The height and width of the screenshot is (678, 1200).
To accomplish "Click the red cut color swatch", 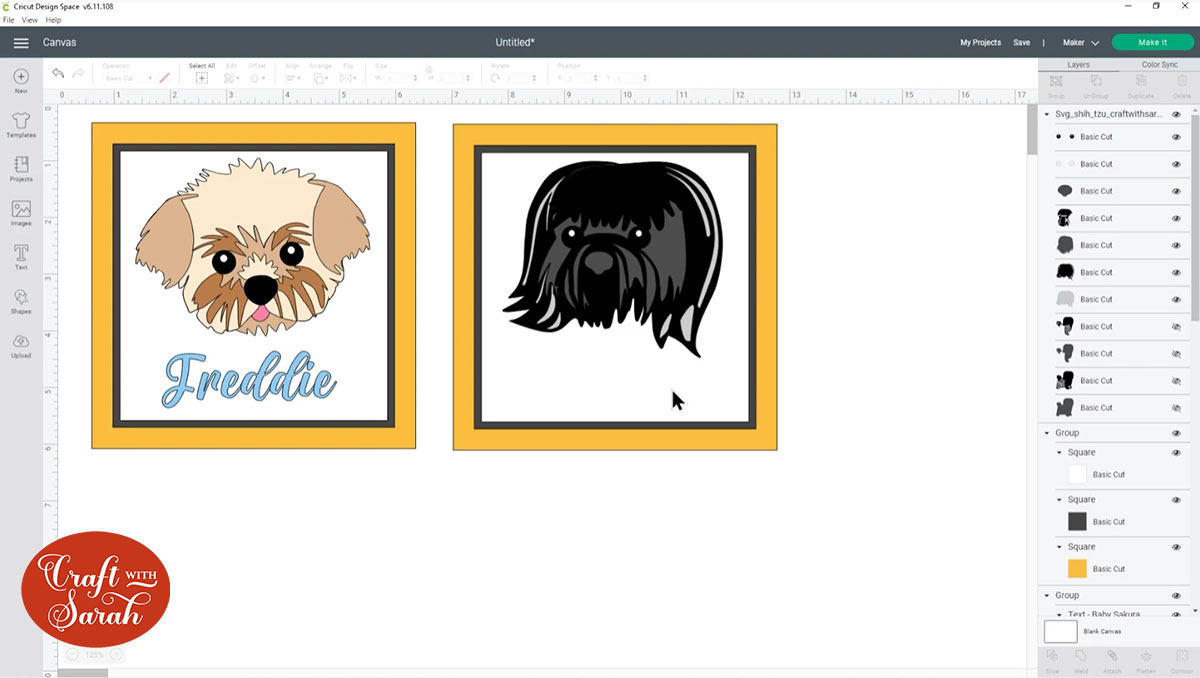I will [165, 77].
